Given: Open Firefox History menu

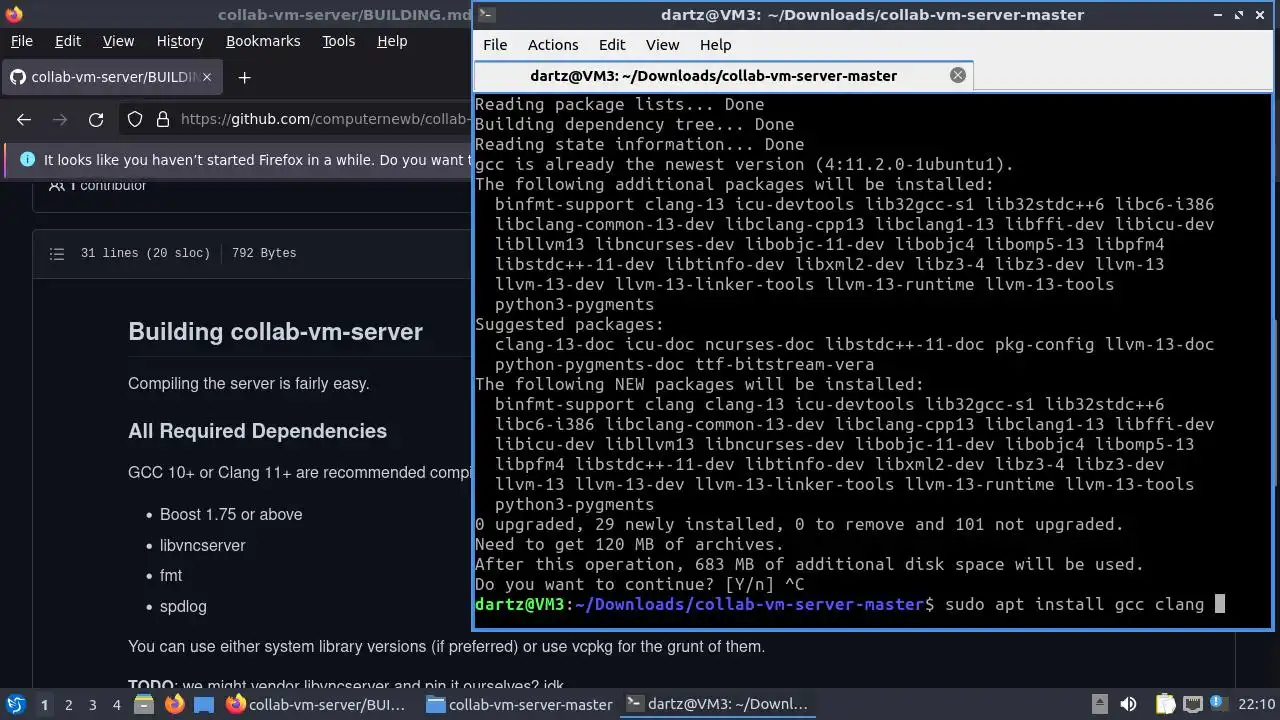Looking at the screenshot, I should click(180, 41).
